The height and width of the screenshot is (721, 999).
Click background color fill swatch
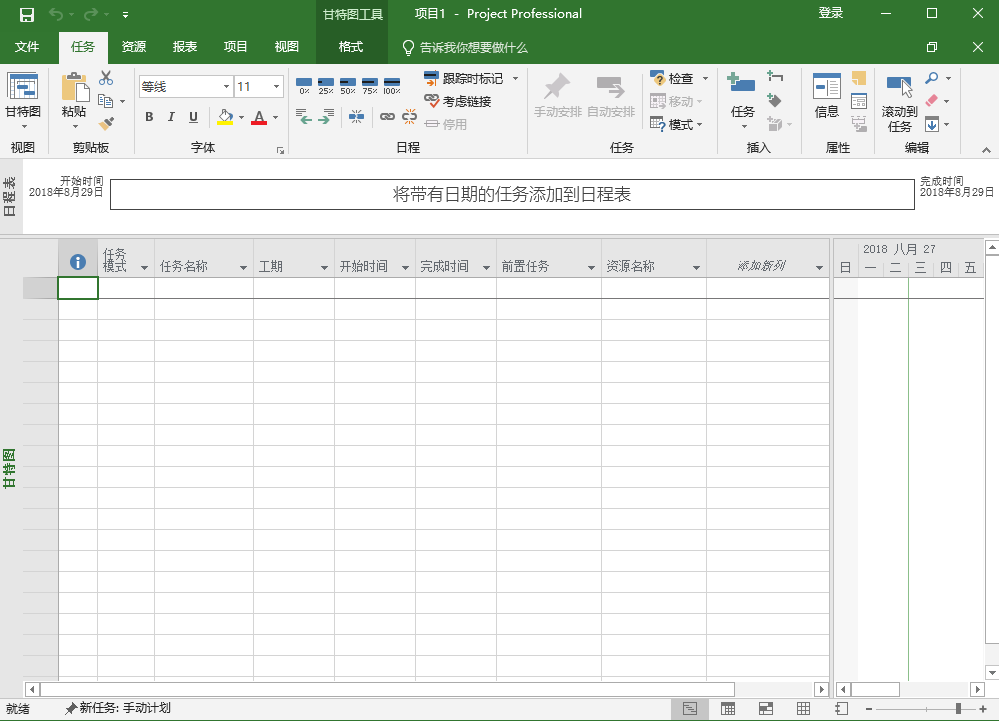click(x=226, y=117)
